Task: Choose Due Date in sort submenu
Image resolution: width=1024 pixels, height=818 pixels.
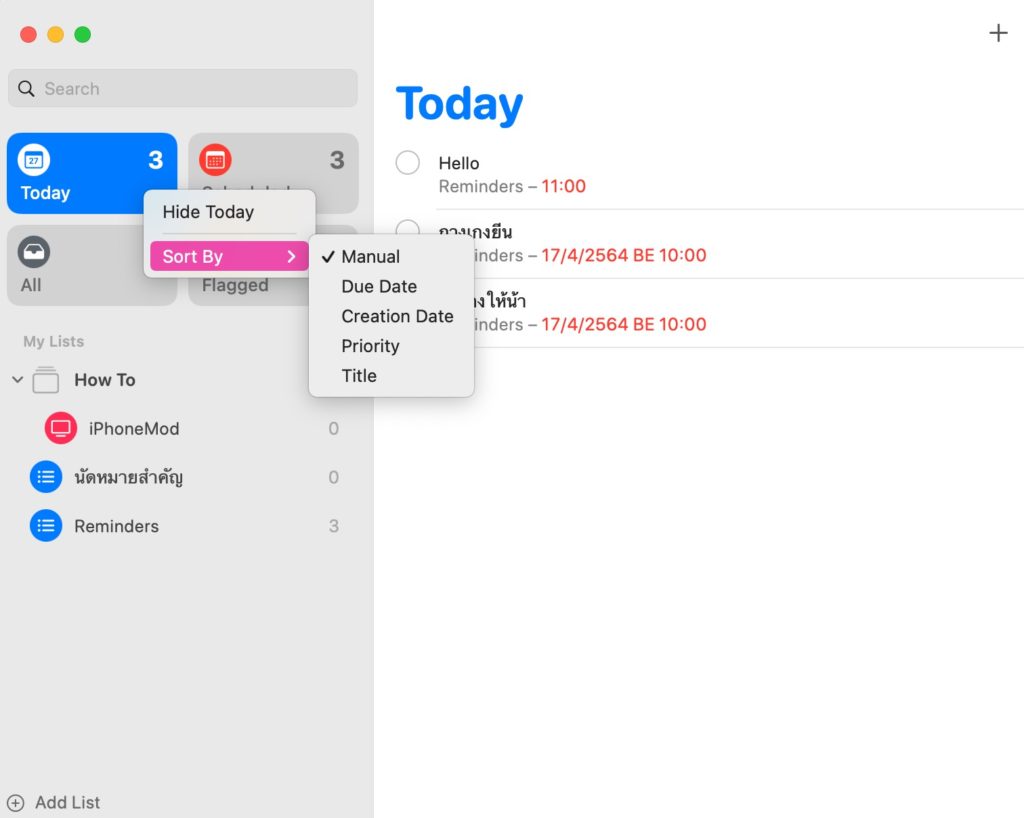Action: [379, 287]
